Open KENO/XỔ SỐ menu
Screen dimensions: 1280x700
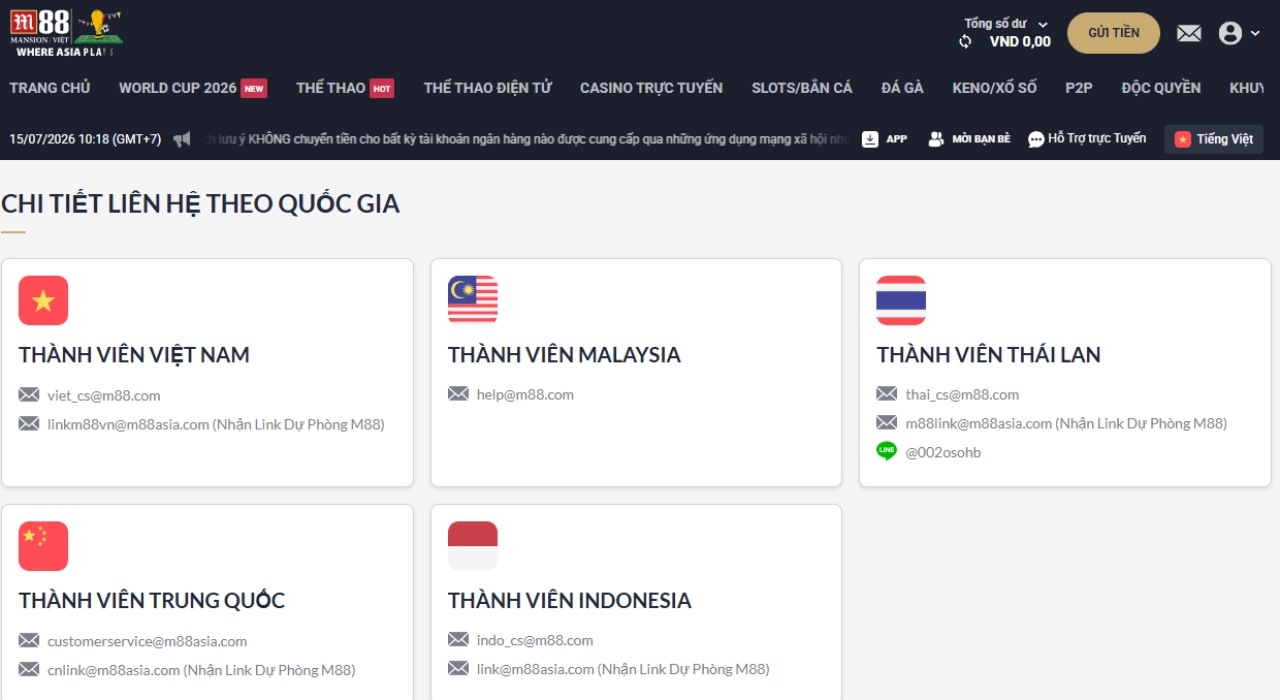[995, 88]
